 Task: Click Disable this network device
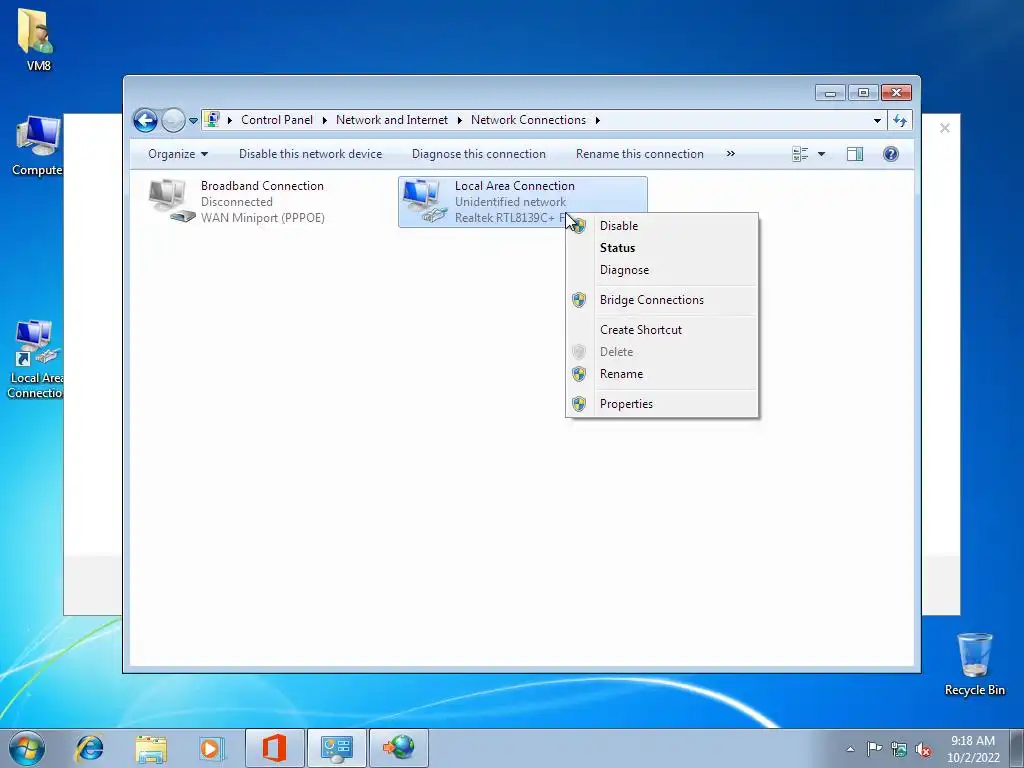click(310, 154)
